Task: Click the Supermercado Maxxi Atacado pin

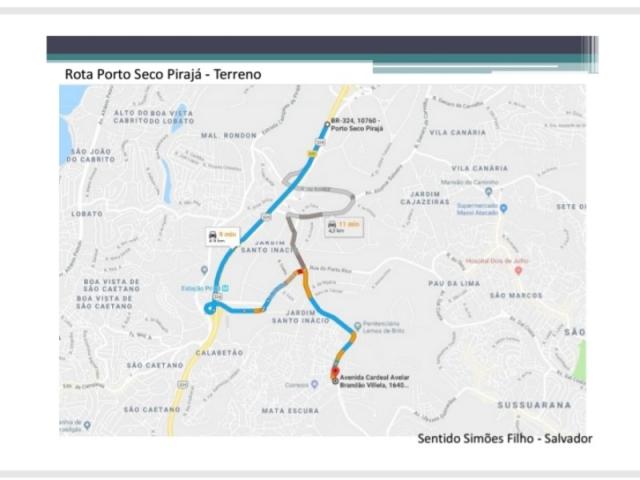Action: [504, 208]
